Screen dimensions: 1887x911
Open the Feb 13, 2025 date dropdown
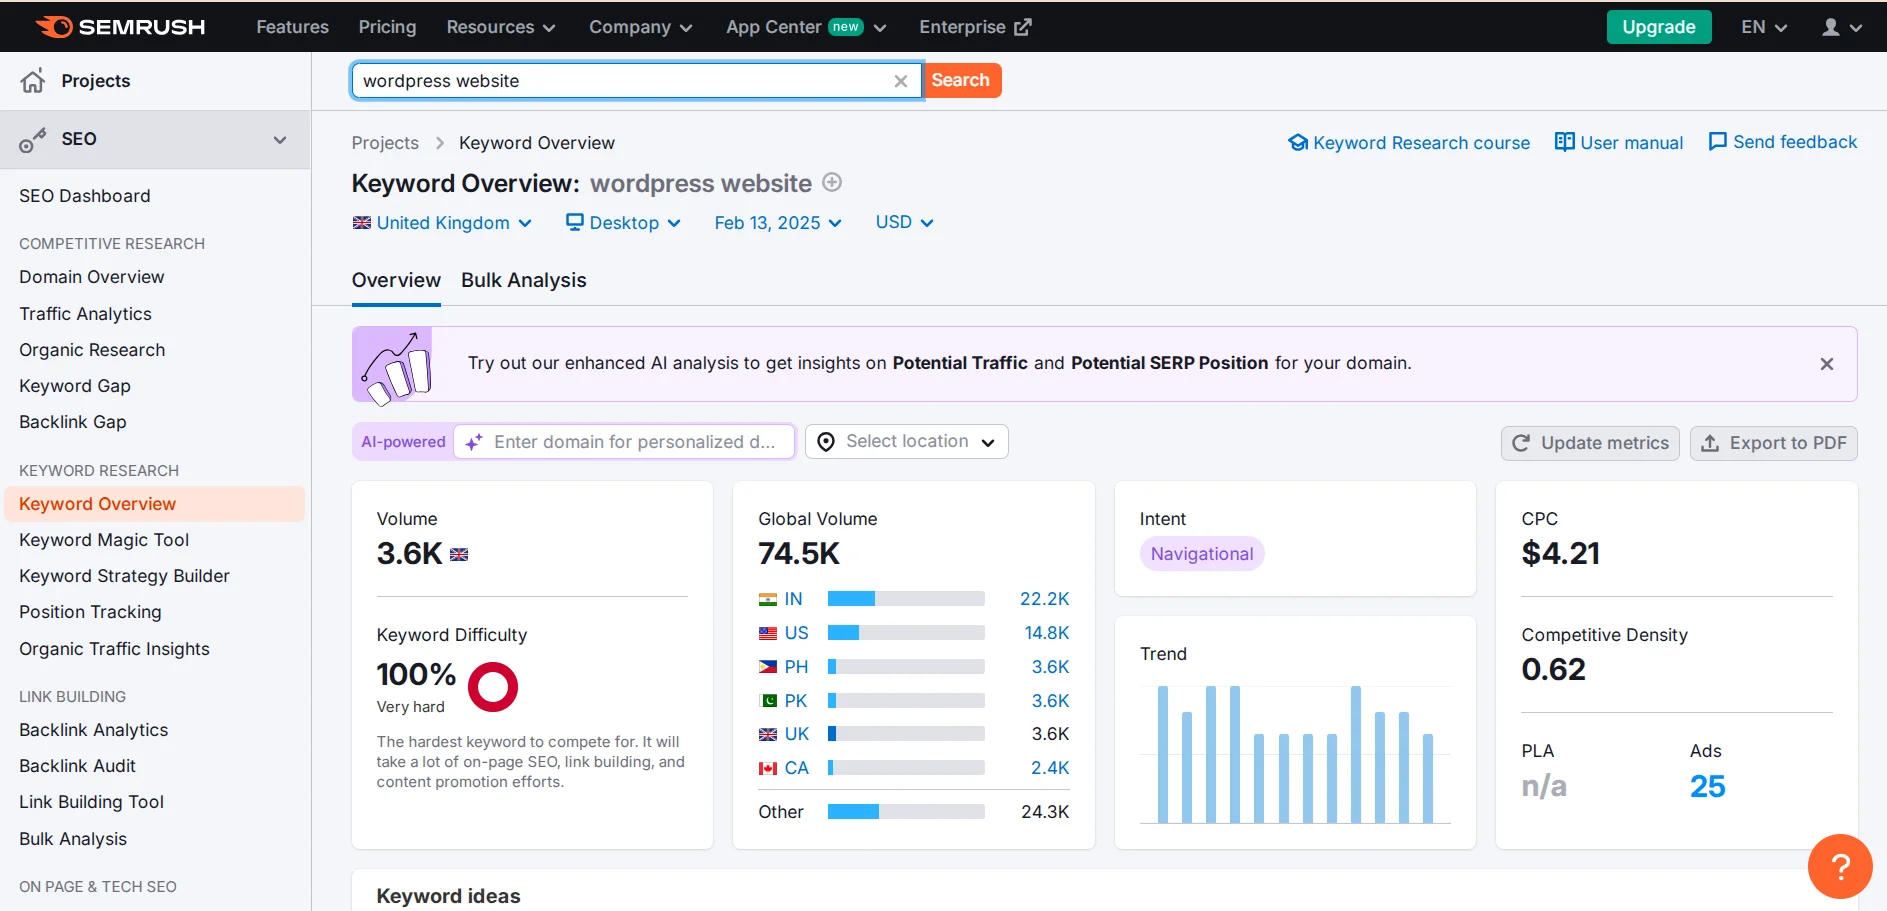778,223
